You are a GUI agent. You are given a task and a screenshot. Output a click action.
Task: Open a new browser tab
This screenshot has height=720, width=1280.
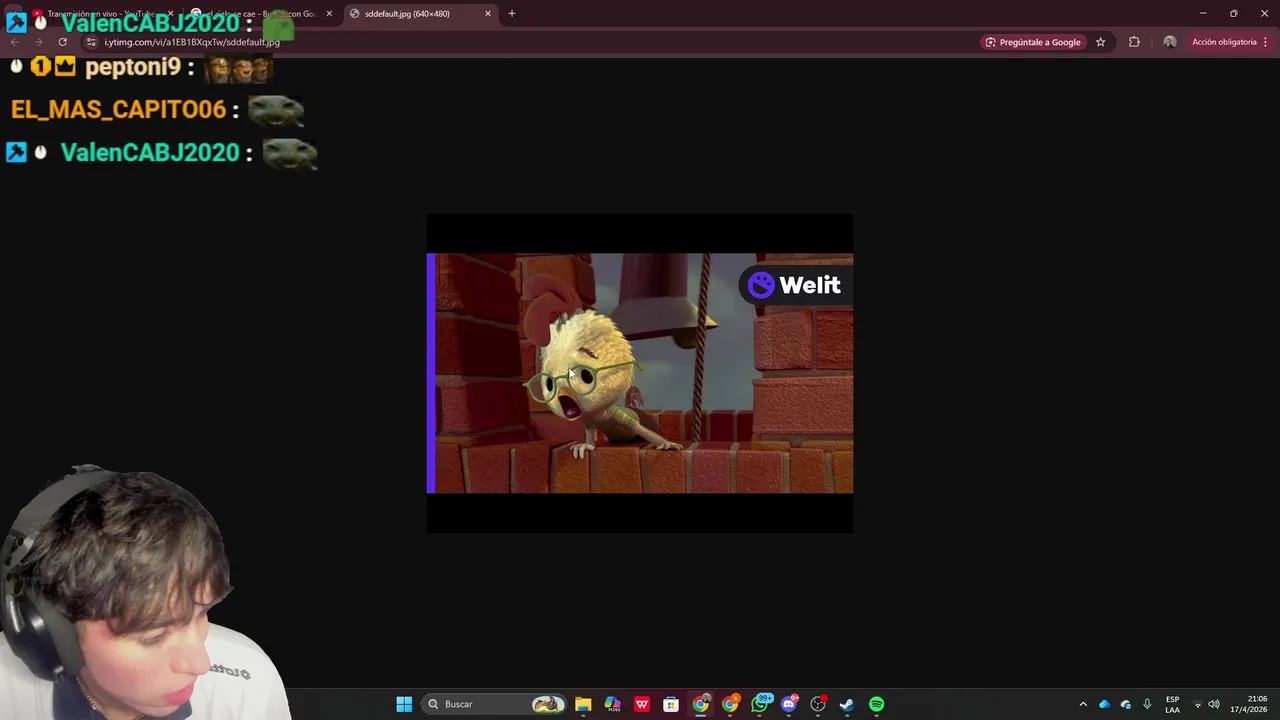(512, 14)
